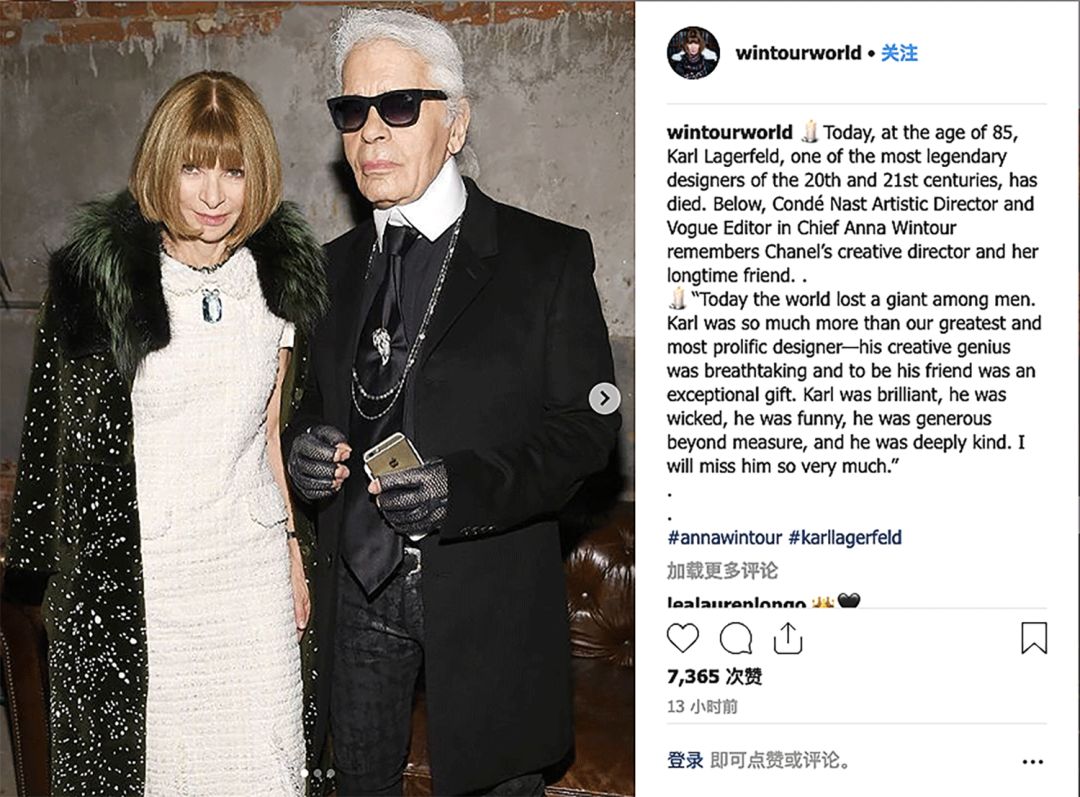This screenshot has height=797, width=1080.
Task: Save post with bookmark icon
Action: (1034, 638)
